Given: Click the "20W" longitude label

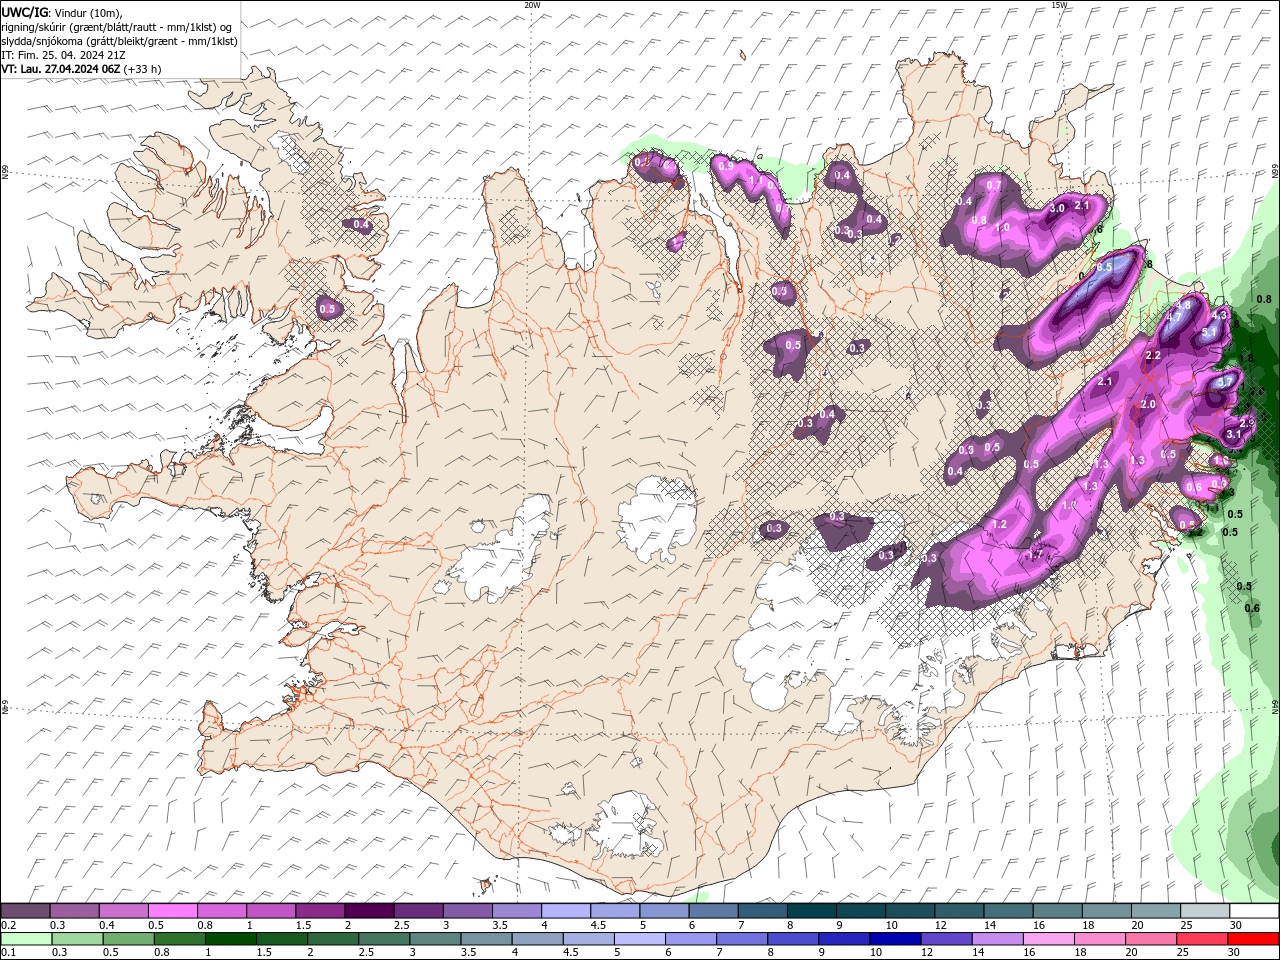Looking at the screenshot, I should pos(532,5).
